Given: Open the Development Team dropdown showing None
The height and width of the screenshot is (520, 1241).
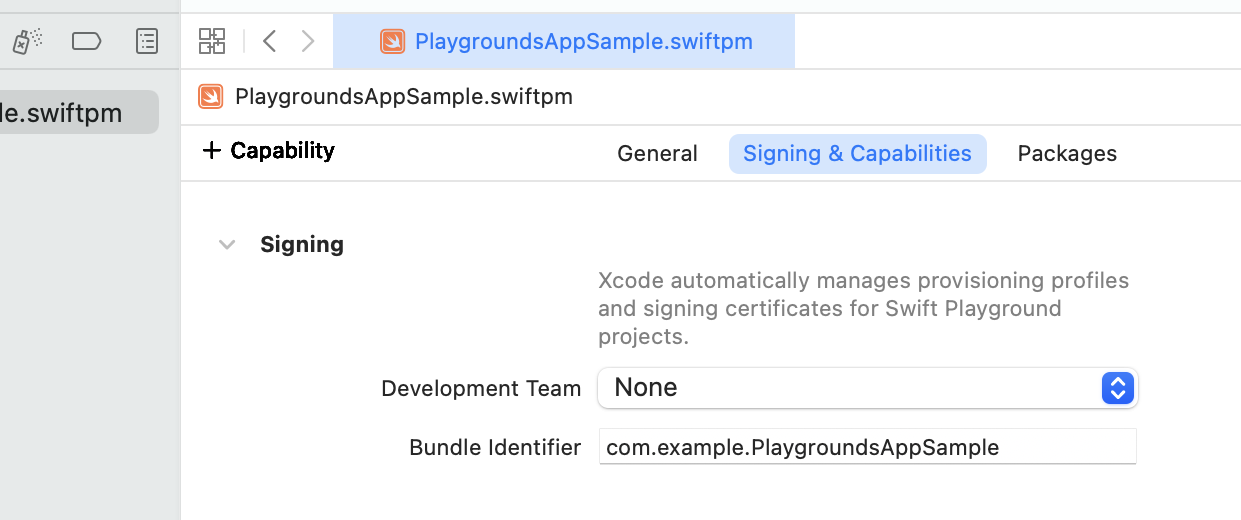Looking at the screenshot, I should coord(850,388).
